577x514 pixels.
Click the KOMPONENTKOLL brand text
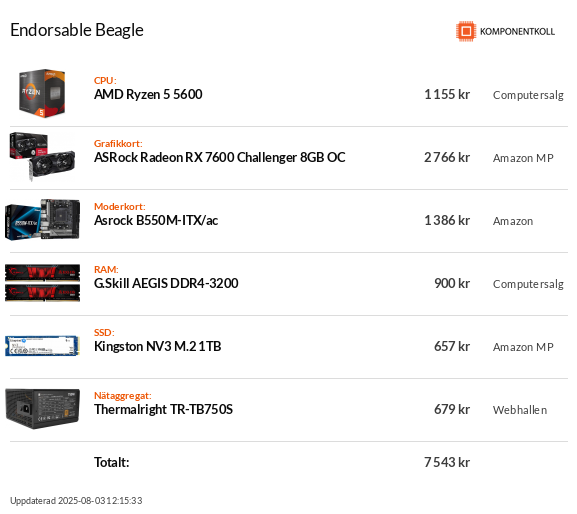pos(517,32)
